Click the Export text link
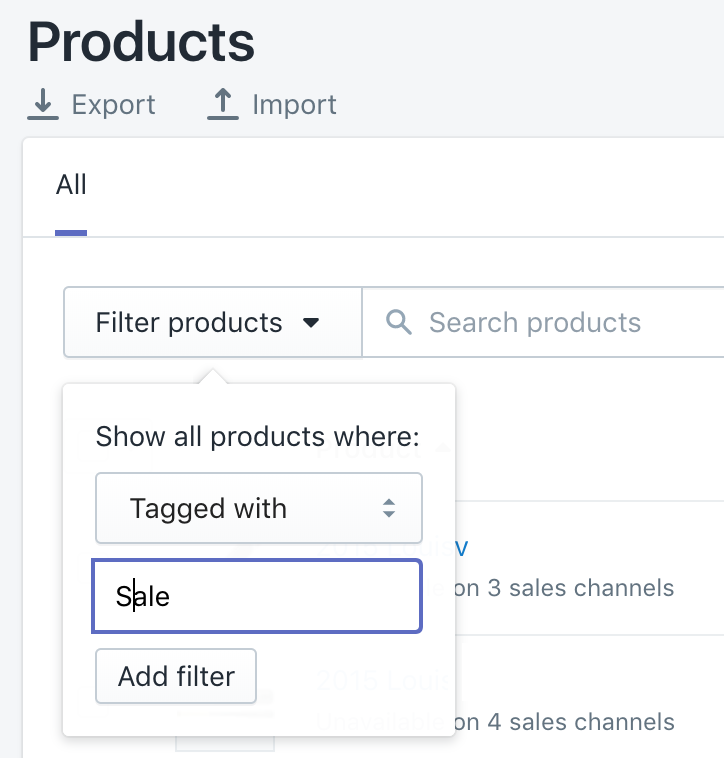The height and width of the screenshot is (759, 724). (113, 105)
